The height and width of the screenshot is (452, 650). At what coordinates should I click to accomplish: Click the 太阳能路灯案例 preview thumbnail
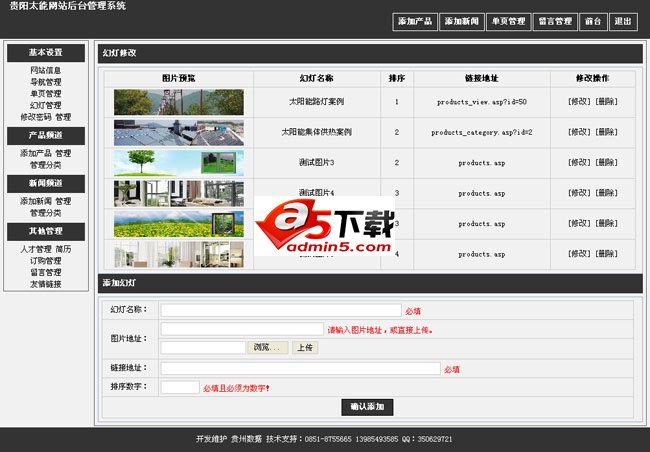click(x=179, y=102)
